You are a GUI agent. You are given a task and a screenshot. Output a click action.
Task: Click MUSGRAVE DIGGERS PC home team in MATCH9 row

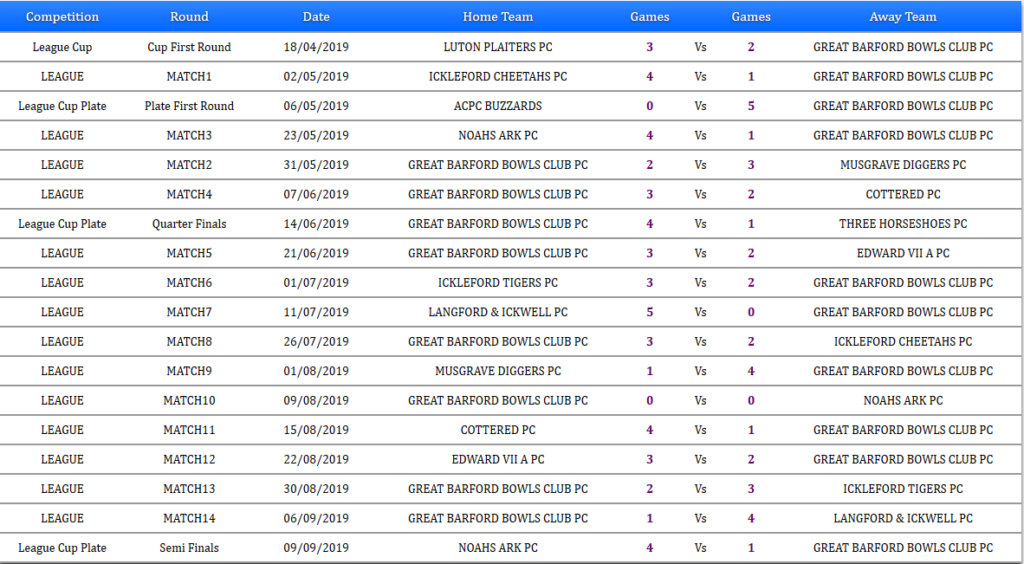click(498, 371)
